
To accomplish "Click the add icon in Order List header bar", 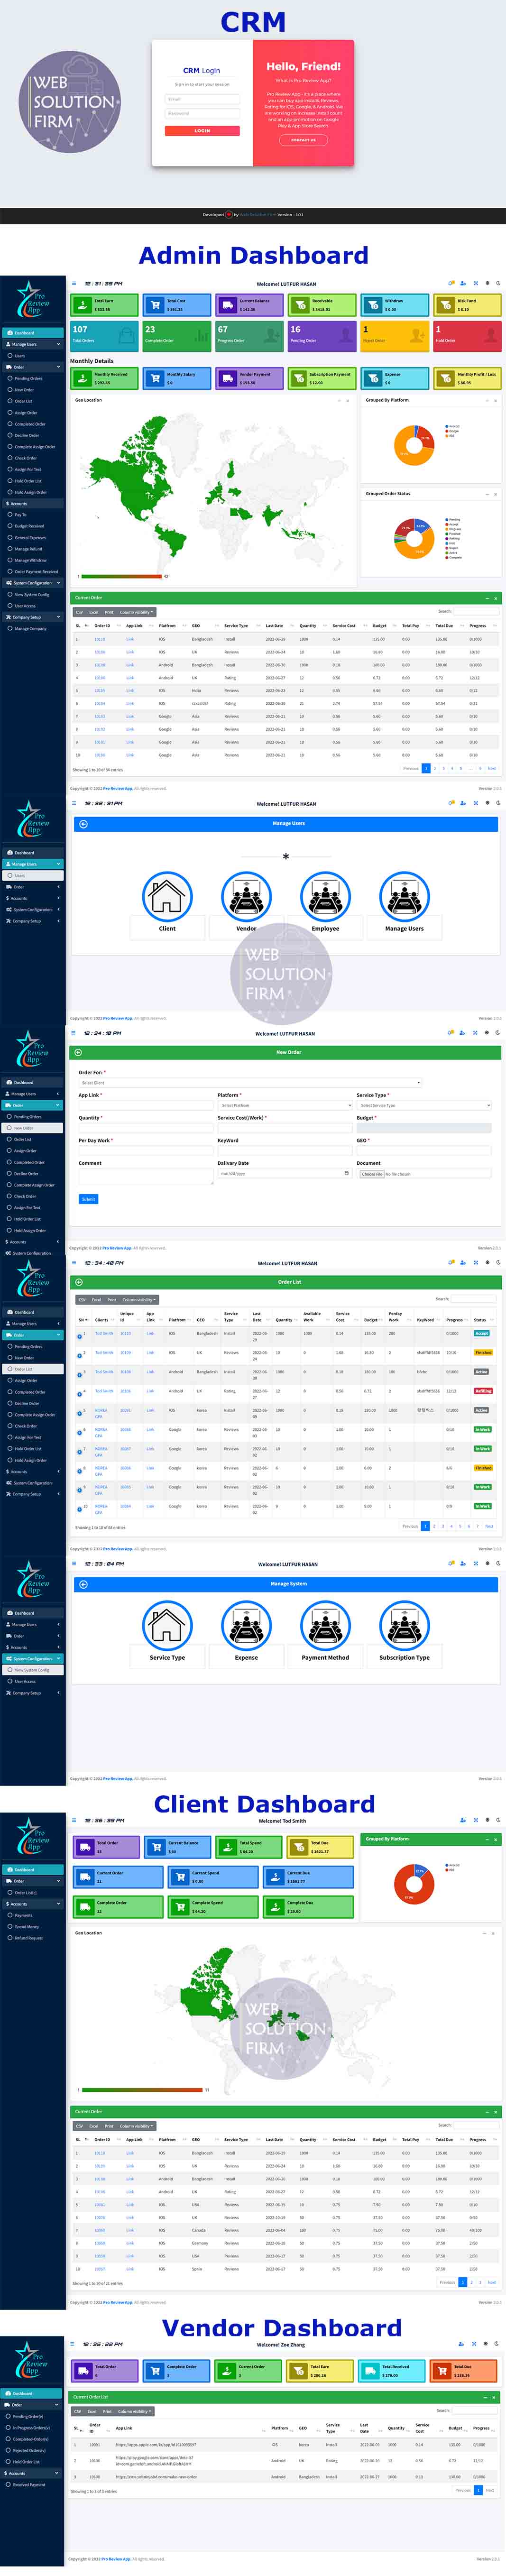I will (79, 1282).
